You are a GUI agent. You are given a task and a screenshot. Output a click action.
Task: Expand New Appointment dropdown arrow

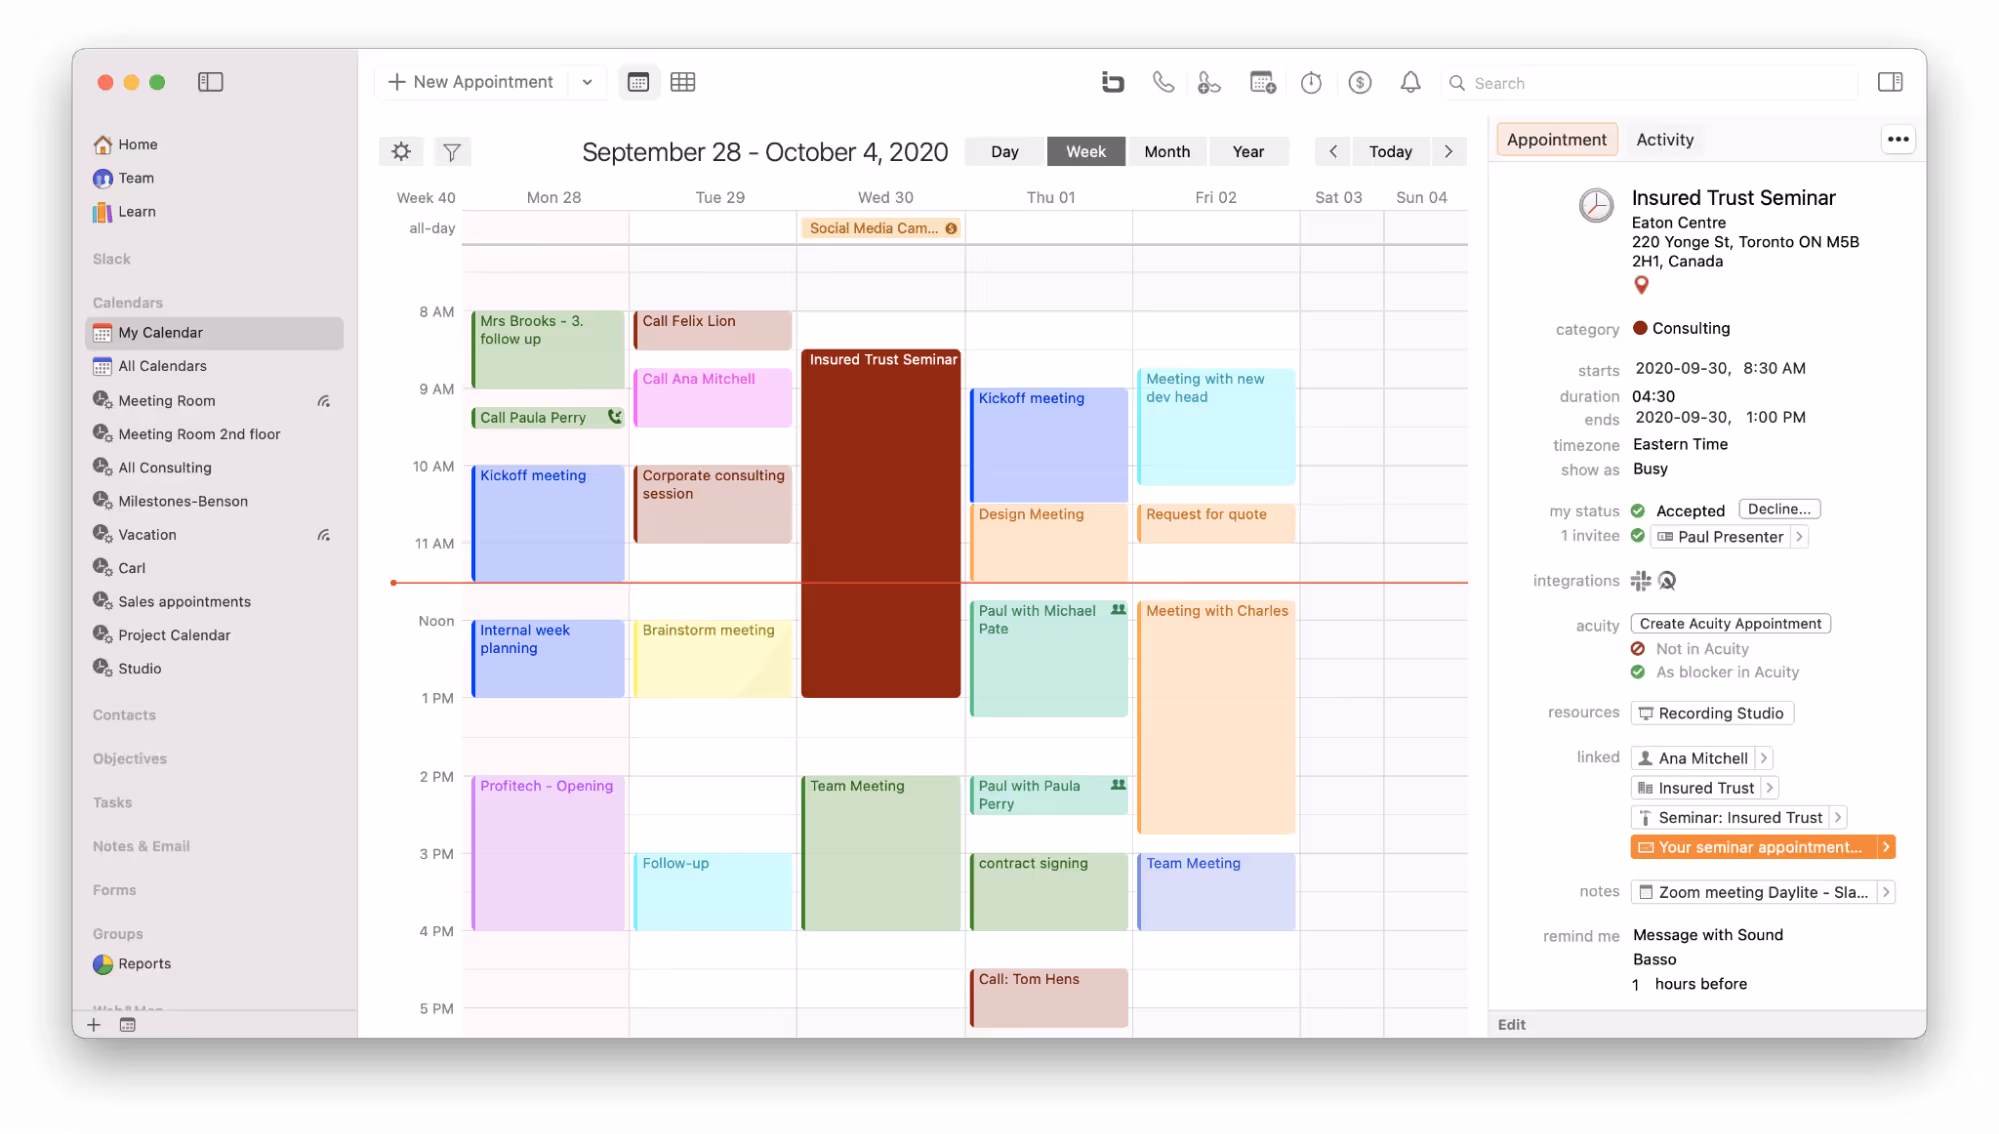587,82
